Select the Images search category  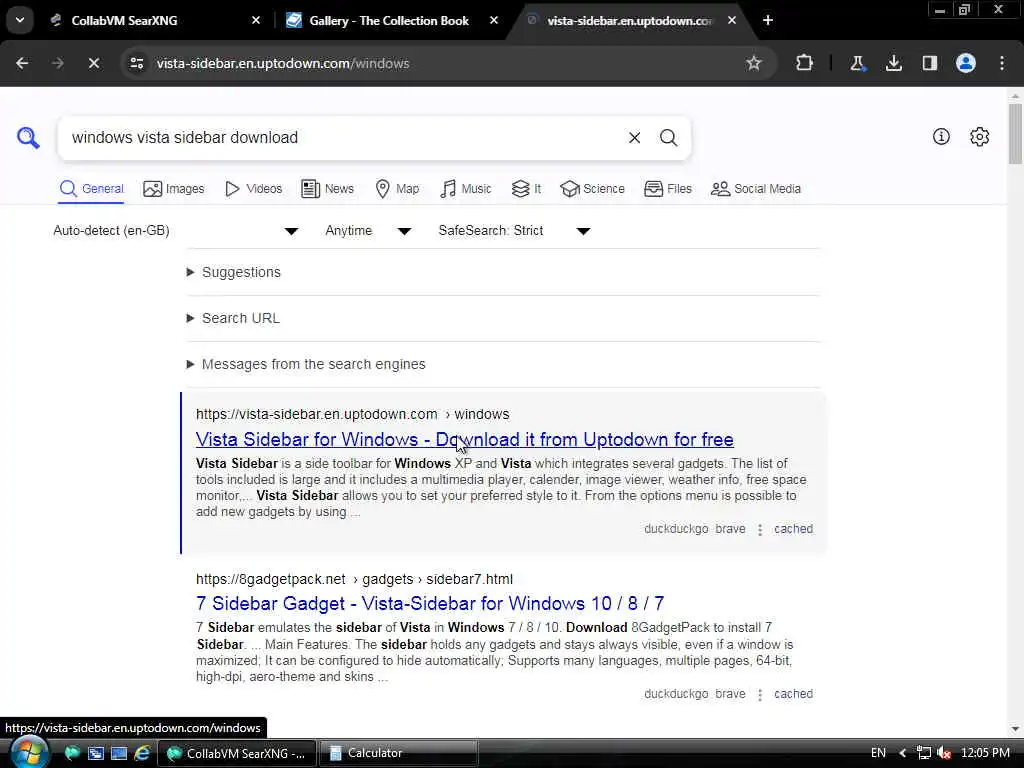[x=174, y=189]
